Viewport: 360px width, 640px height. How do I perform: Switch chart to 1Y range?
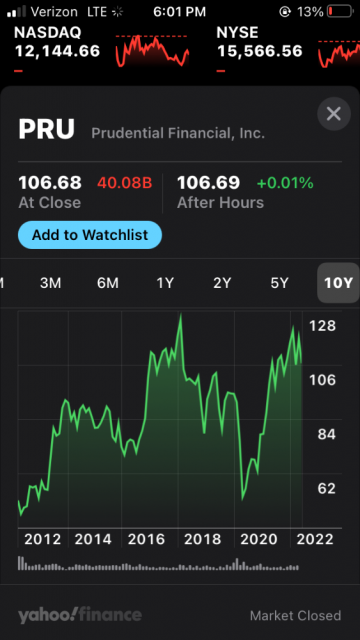pyautogui.click(x=165, y=283)
